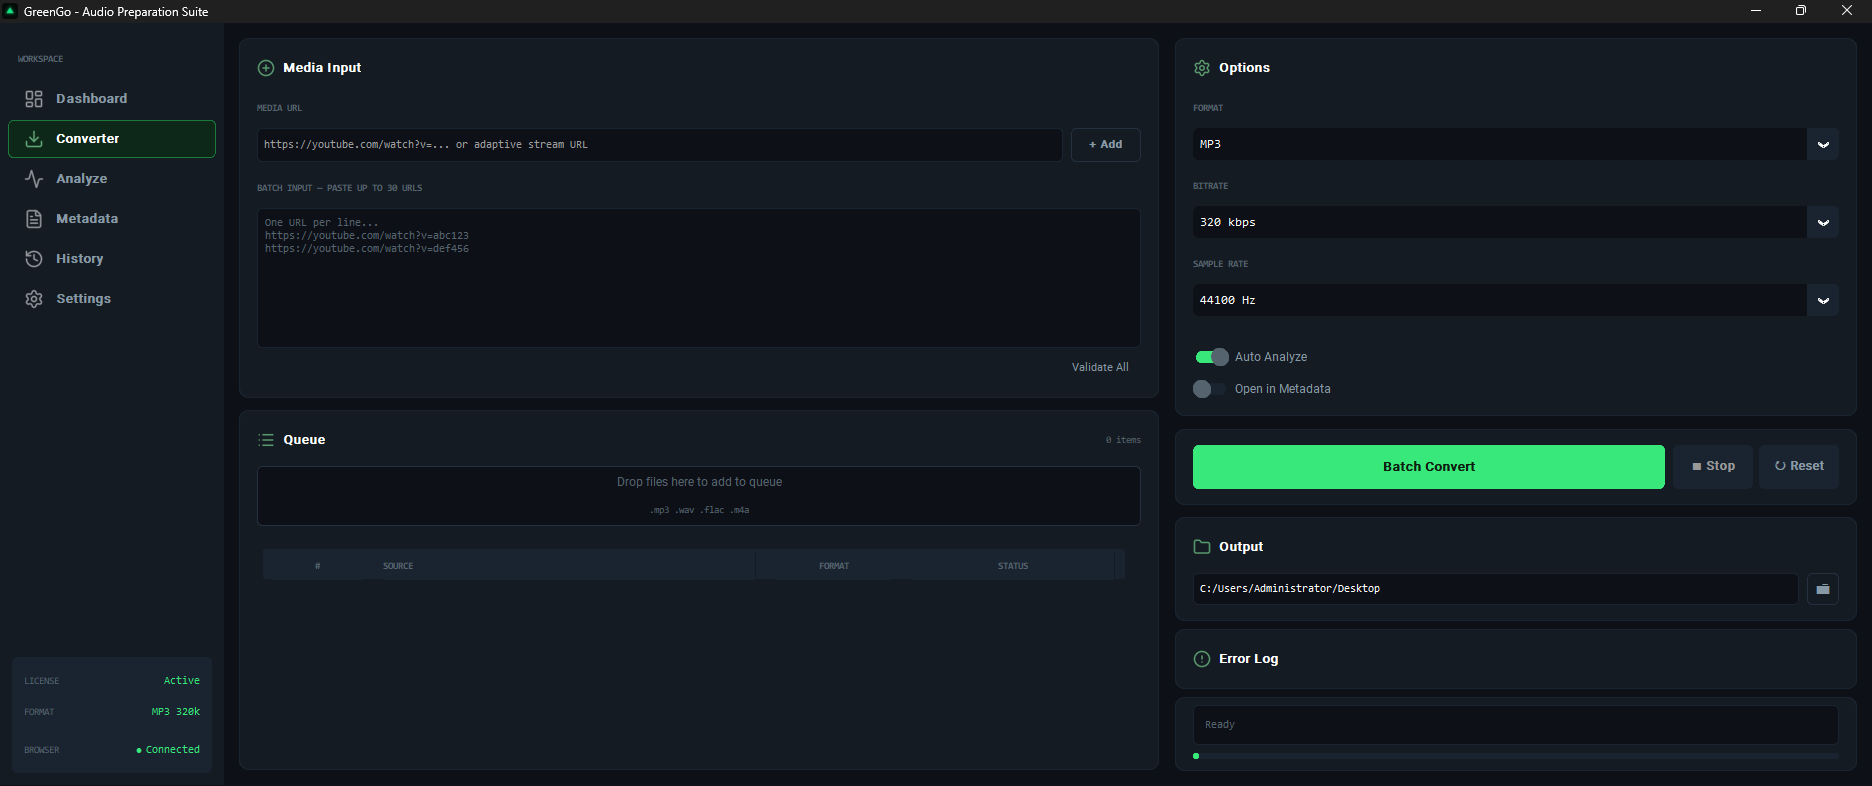Click the Options gear icon
The height and width of the screenshot is (786, 1872).
[x=1202, y=68]
